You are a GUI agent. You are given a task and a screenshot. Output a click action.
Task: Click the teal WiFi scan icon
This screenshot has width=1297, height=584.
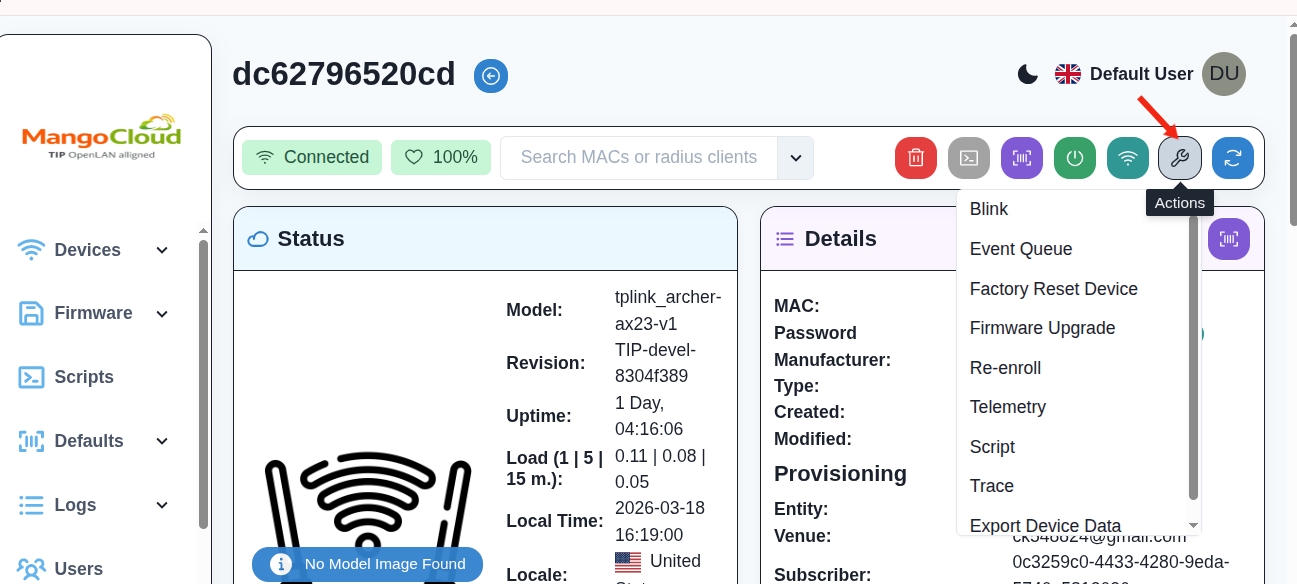click(x=1127, y=158)
